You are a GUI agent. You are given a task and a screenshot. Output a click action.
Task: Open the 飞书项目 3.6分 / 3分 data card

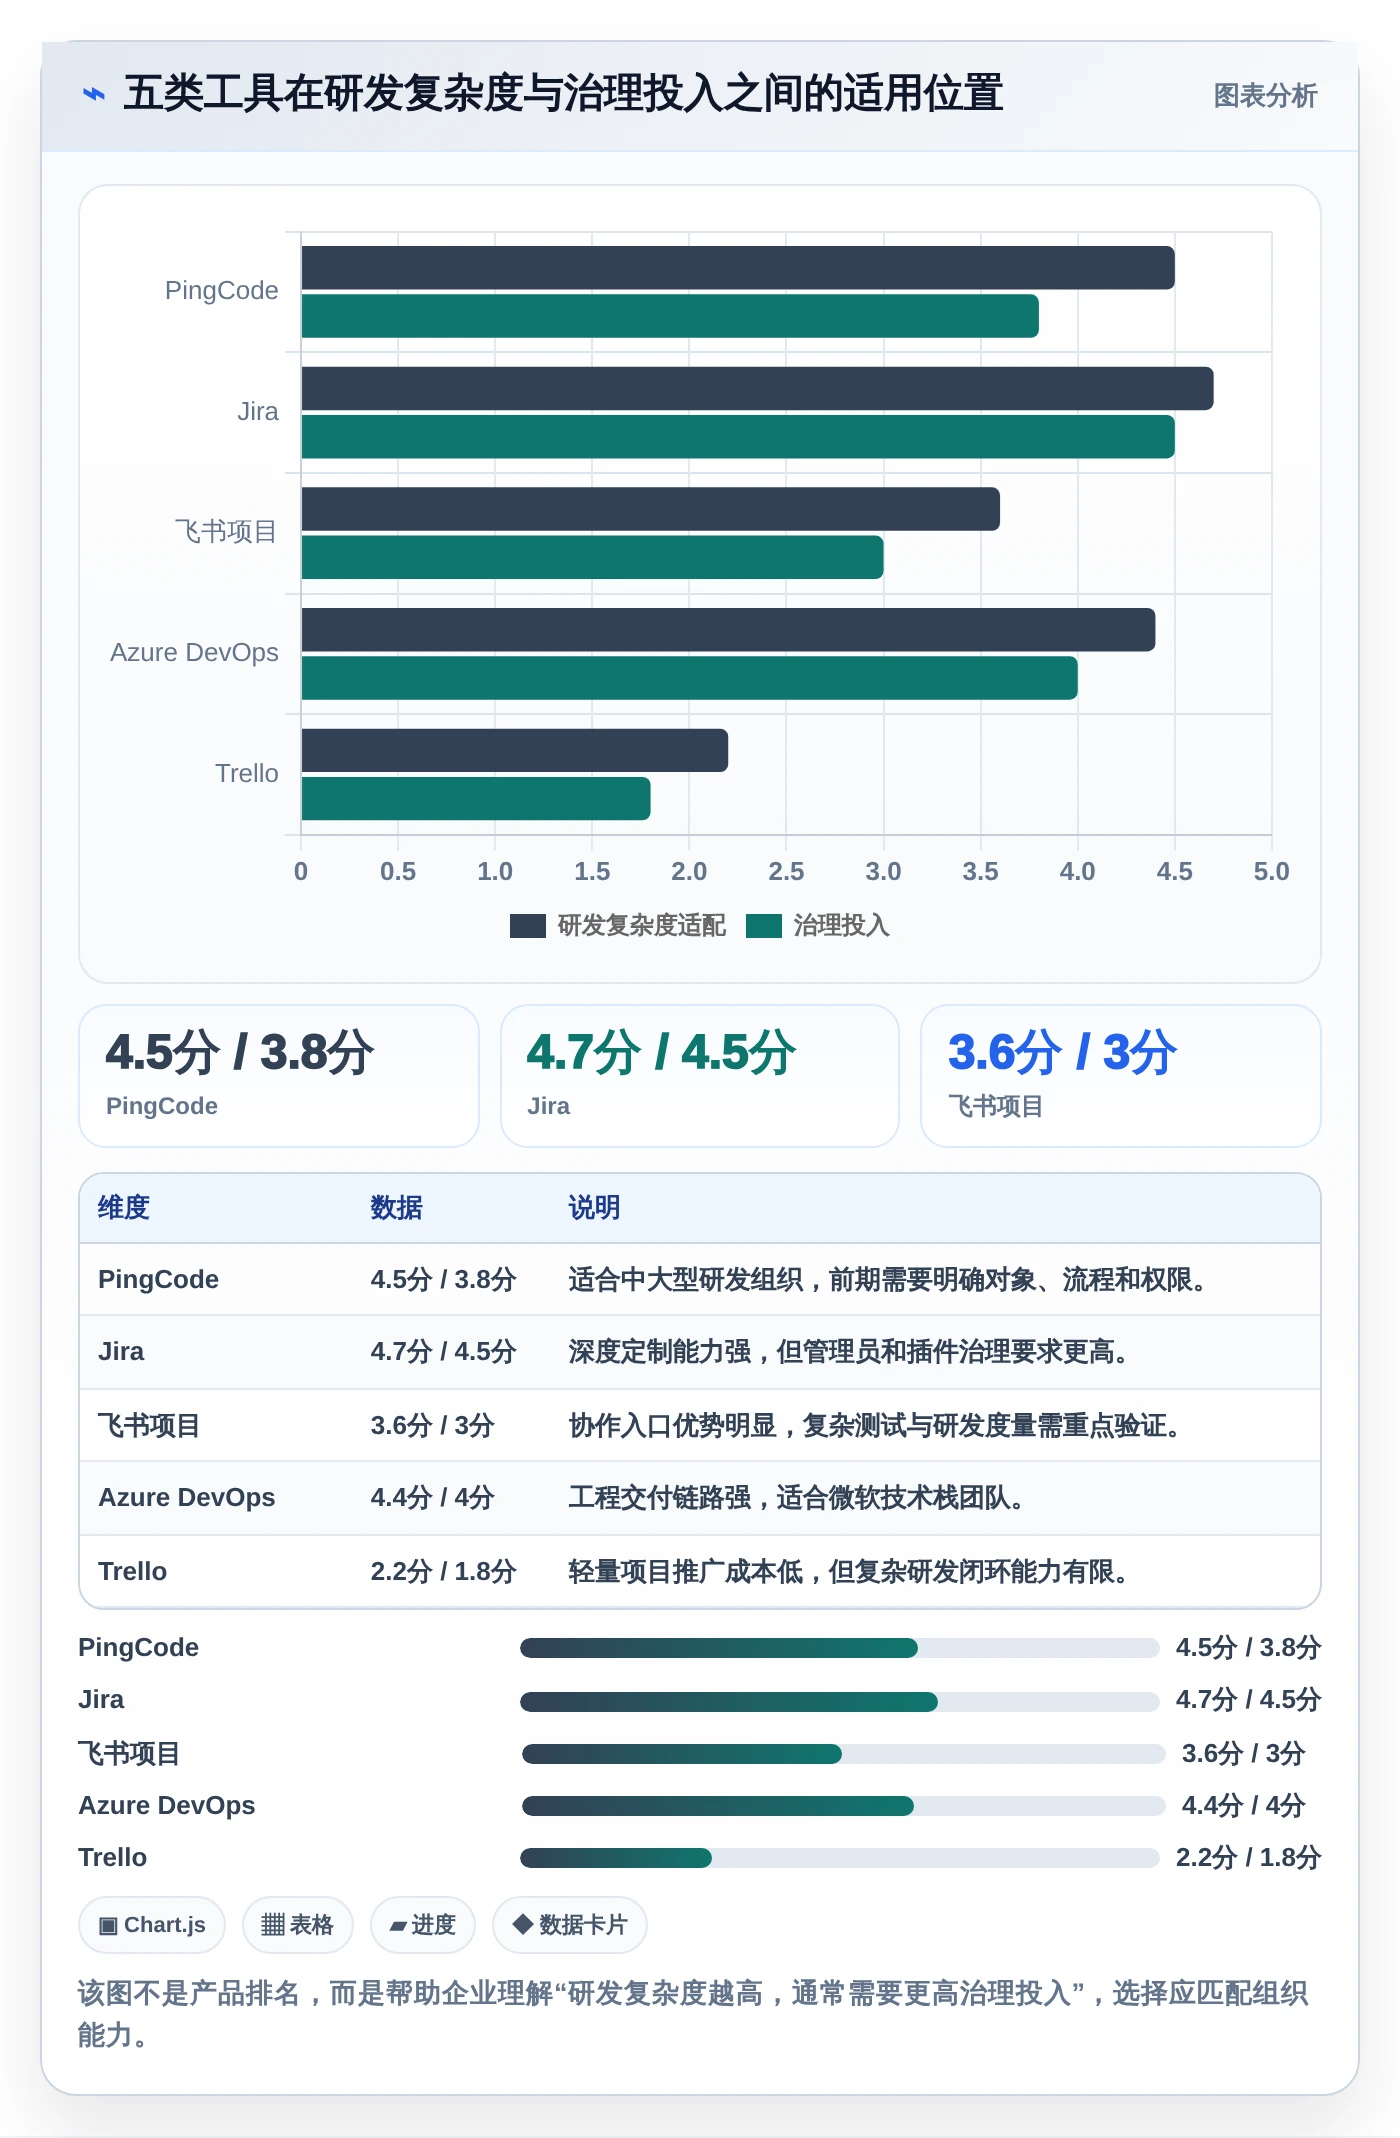[x=1121, y=1076]
